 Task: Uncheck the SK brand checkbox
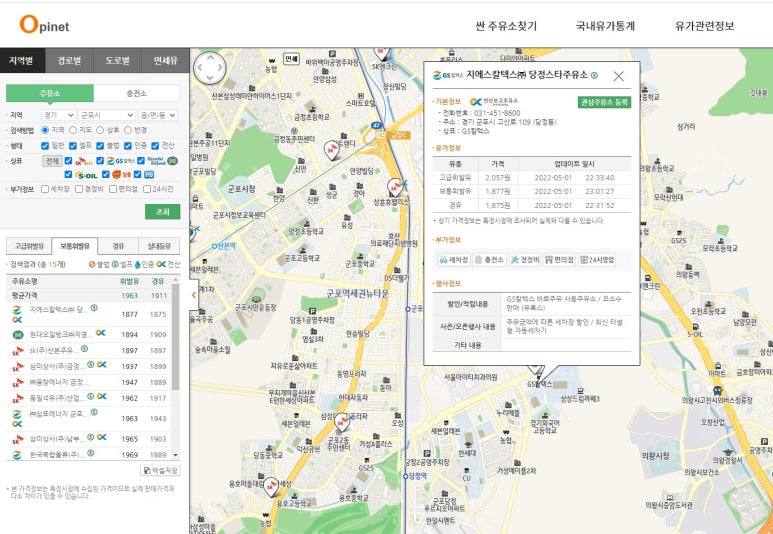coord(69,161)
